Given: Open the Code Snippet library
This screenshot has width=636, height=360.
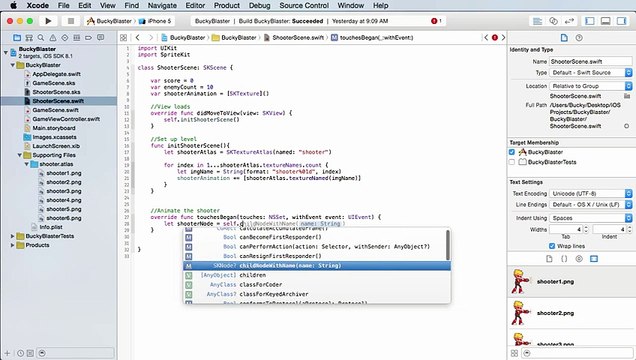Looking at the screenshot, I should (564, 259).
